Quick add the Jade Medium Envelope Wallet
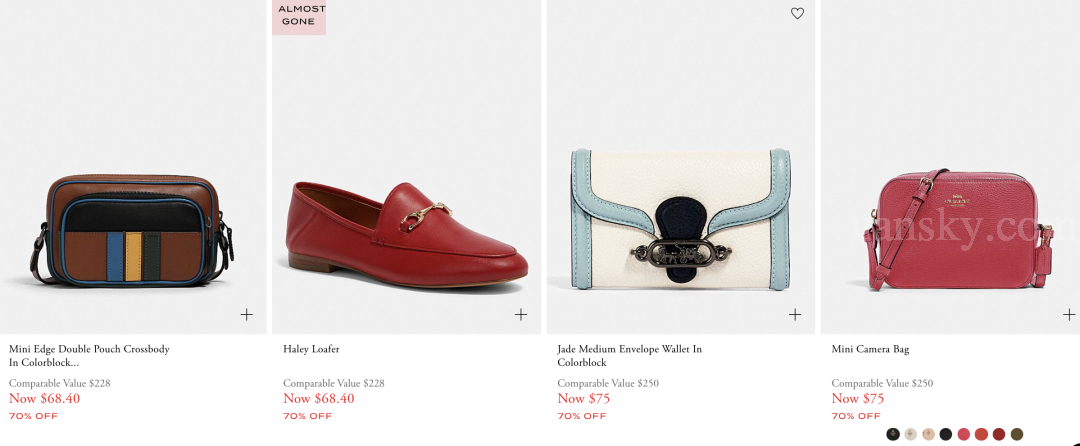Viewport: 1080px width, 446px height. tap(795, 314)
